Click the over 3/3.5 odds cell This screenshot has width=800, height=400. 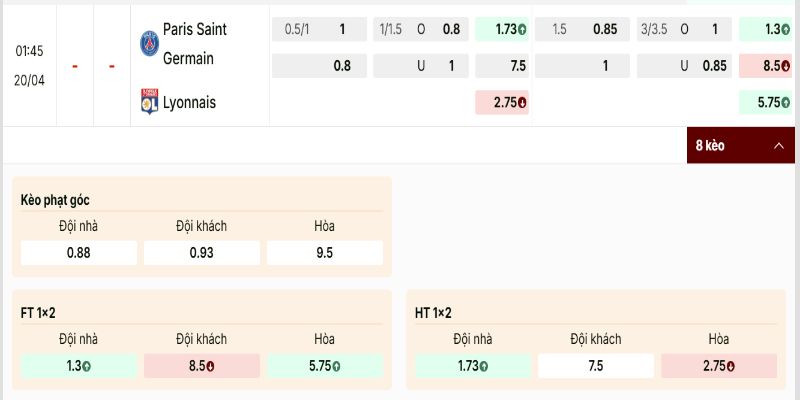pyautogui.click(x=683, y=30)
